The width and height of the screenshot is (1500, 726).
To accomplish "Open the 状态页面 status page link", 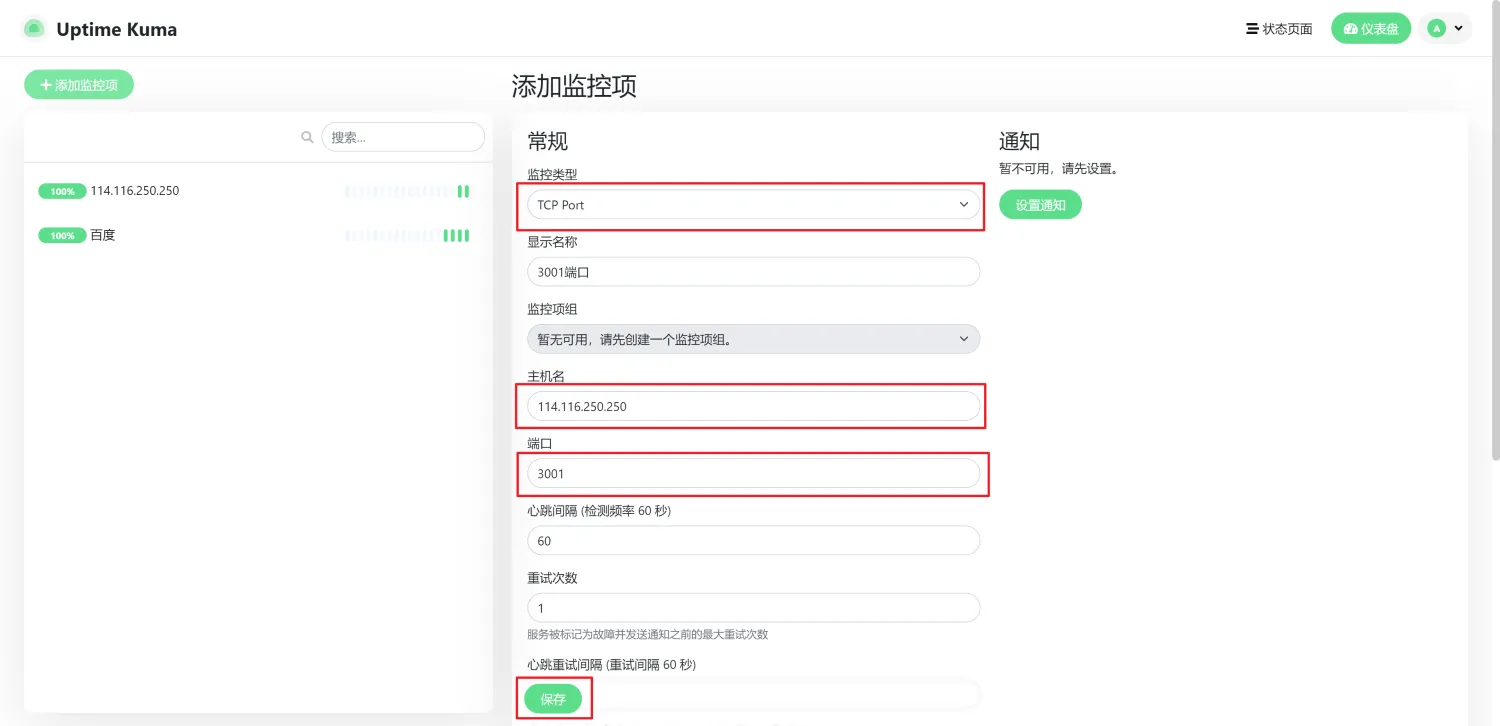I will click(1279, 29).
